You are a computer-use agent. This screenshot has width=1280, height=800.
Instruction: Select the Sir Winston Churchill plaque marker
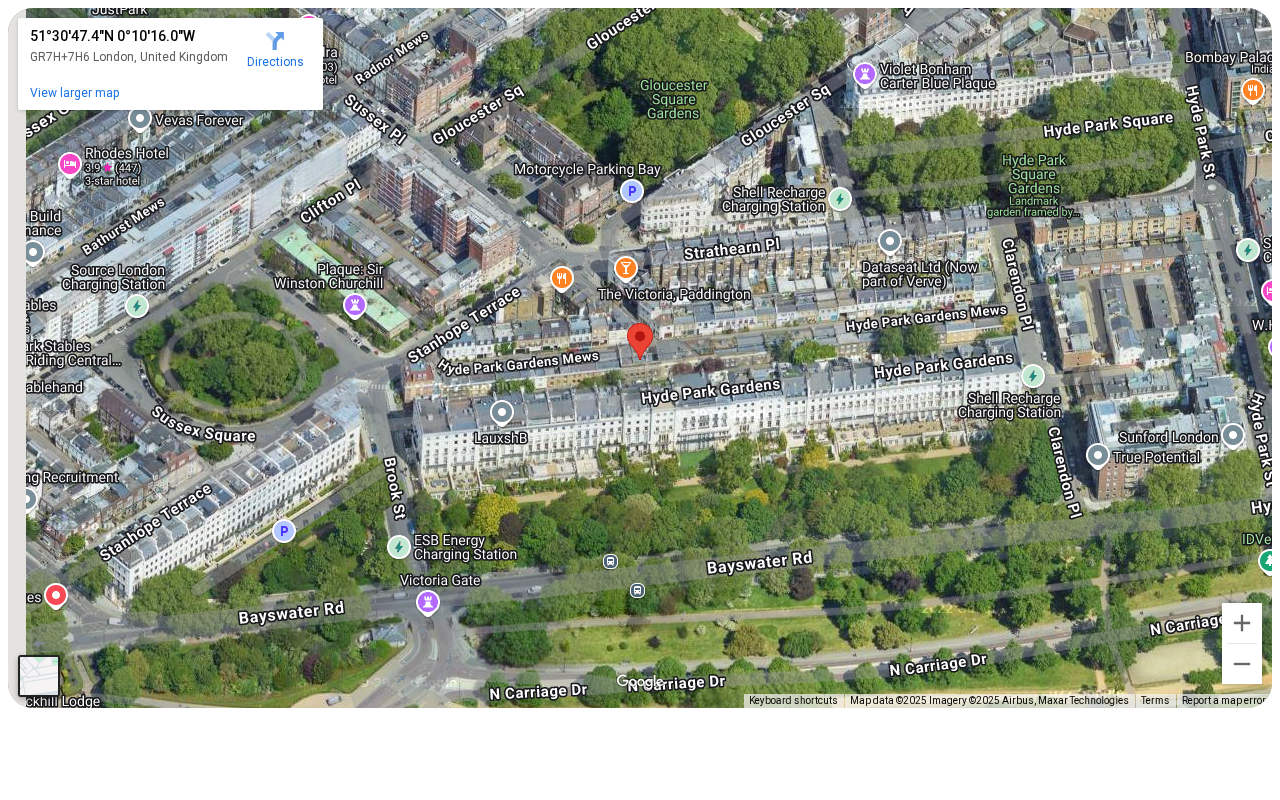coord(355,304)
